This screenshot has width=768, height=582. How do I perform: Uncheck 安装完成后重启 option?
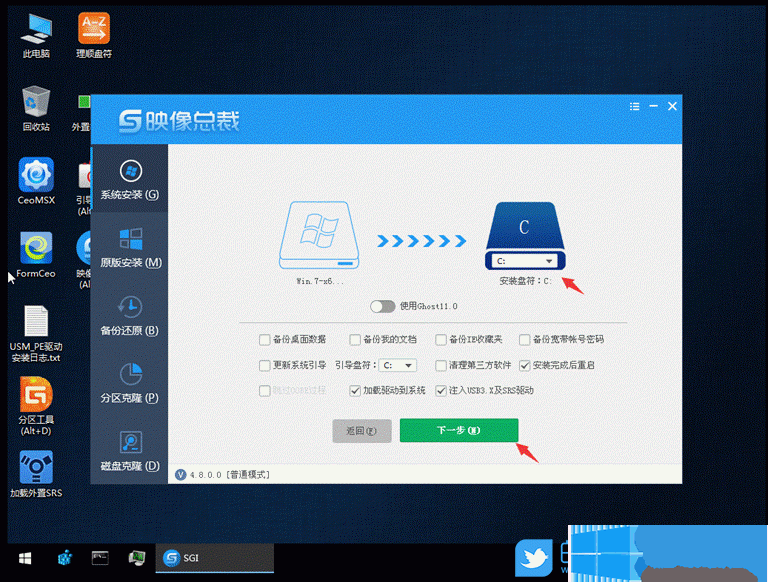[x=525, y=365]
